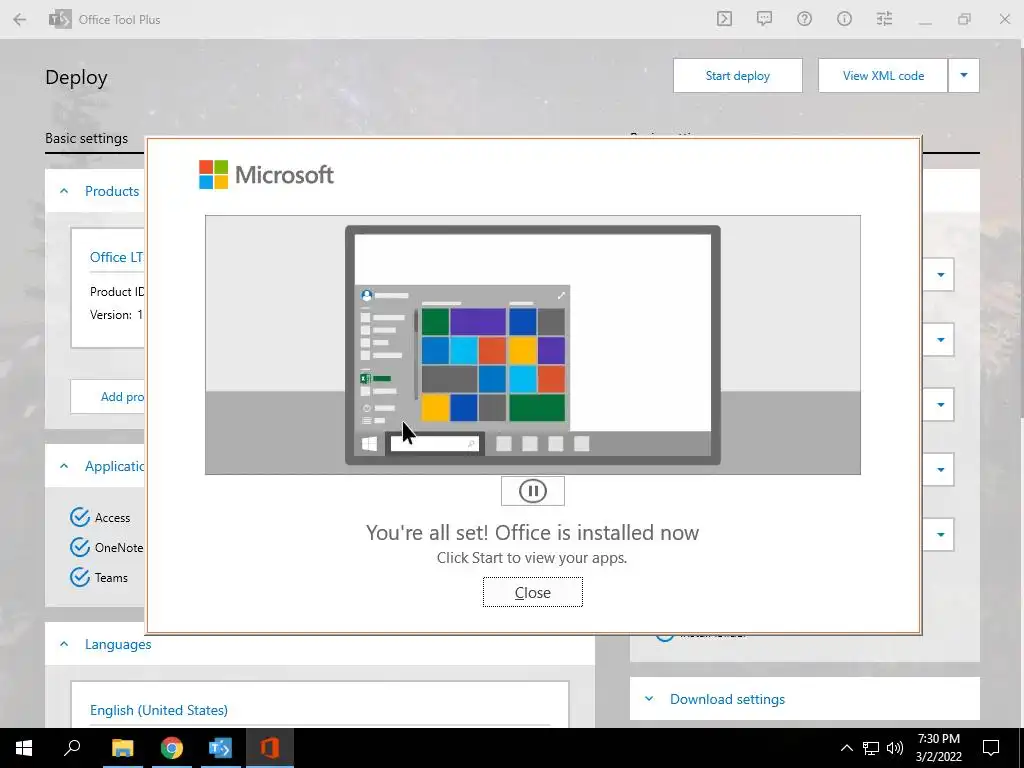Viewport: 1024px width, 768px height.
Task: Collapse the Languages section
Action: click(64, 644)
